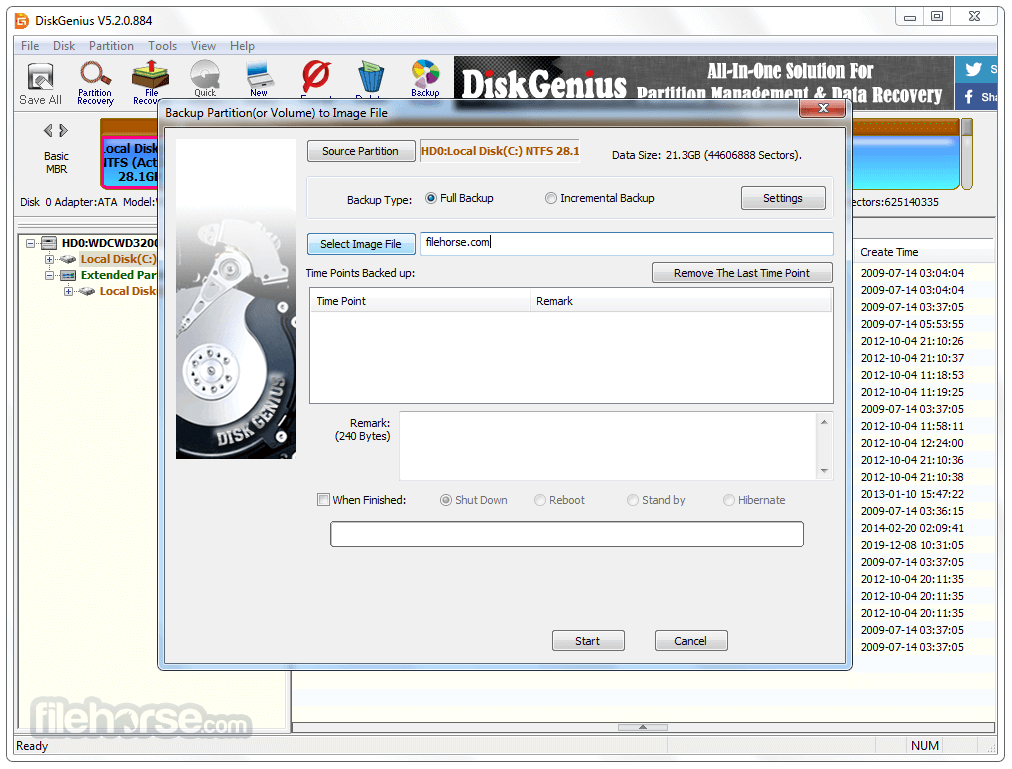Viewport: 1012px width, 769px height.
Task: Click inside the Remark text area
Action: tap(608, 446)
